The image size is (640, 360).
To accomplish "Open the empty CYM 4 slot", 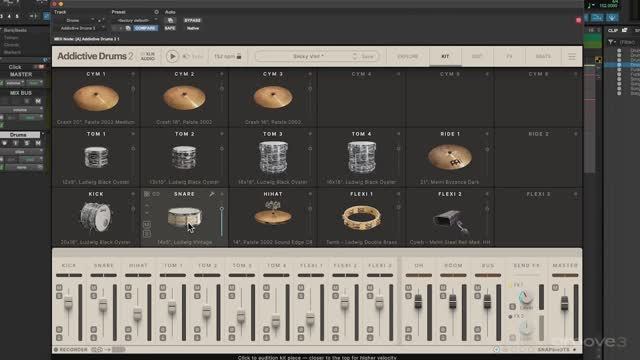I will click(x=361, y=98).
